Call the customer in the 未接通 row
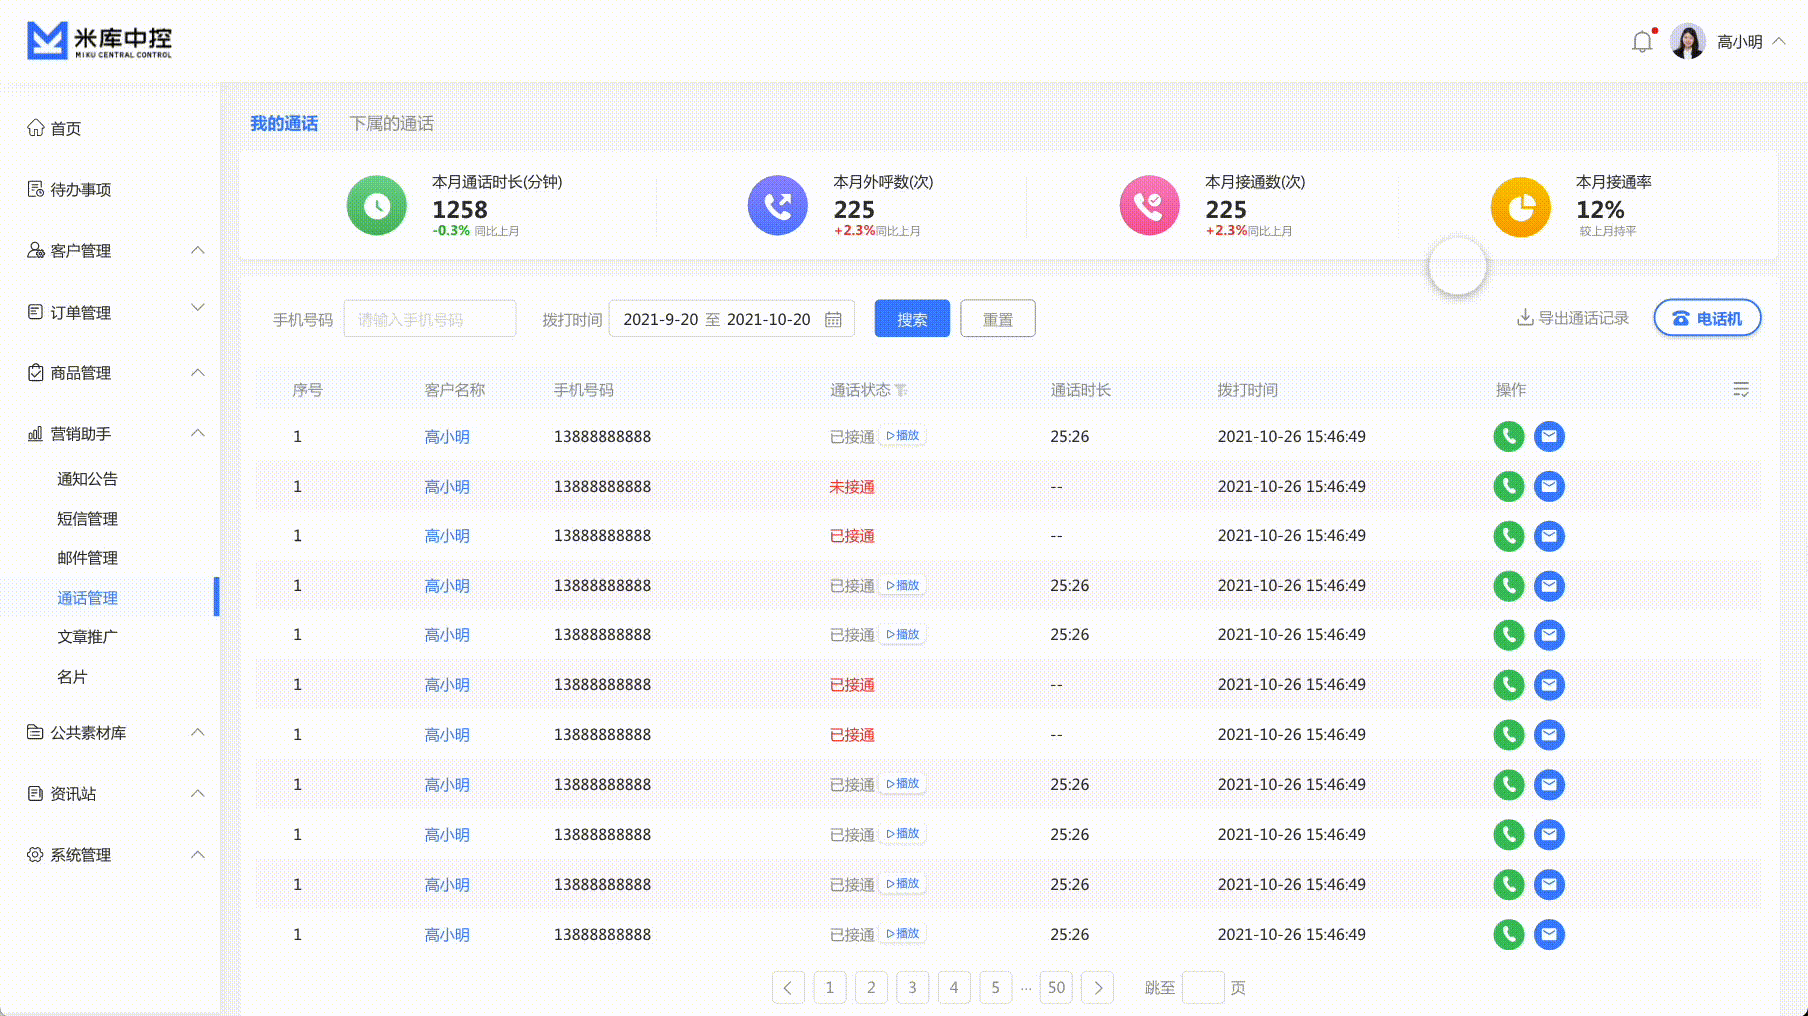Image resolution: width=1808 pixels, height=1016 pixels. click(x=1508, y=486)
